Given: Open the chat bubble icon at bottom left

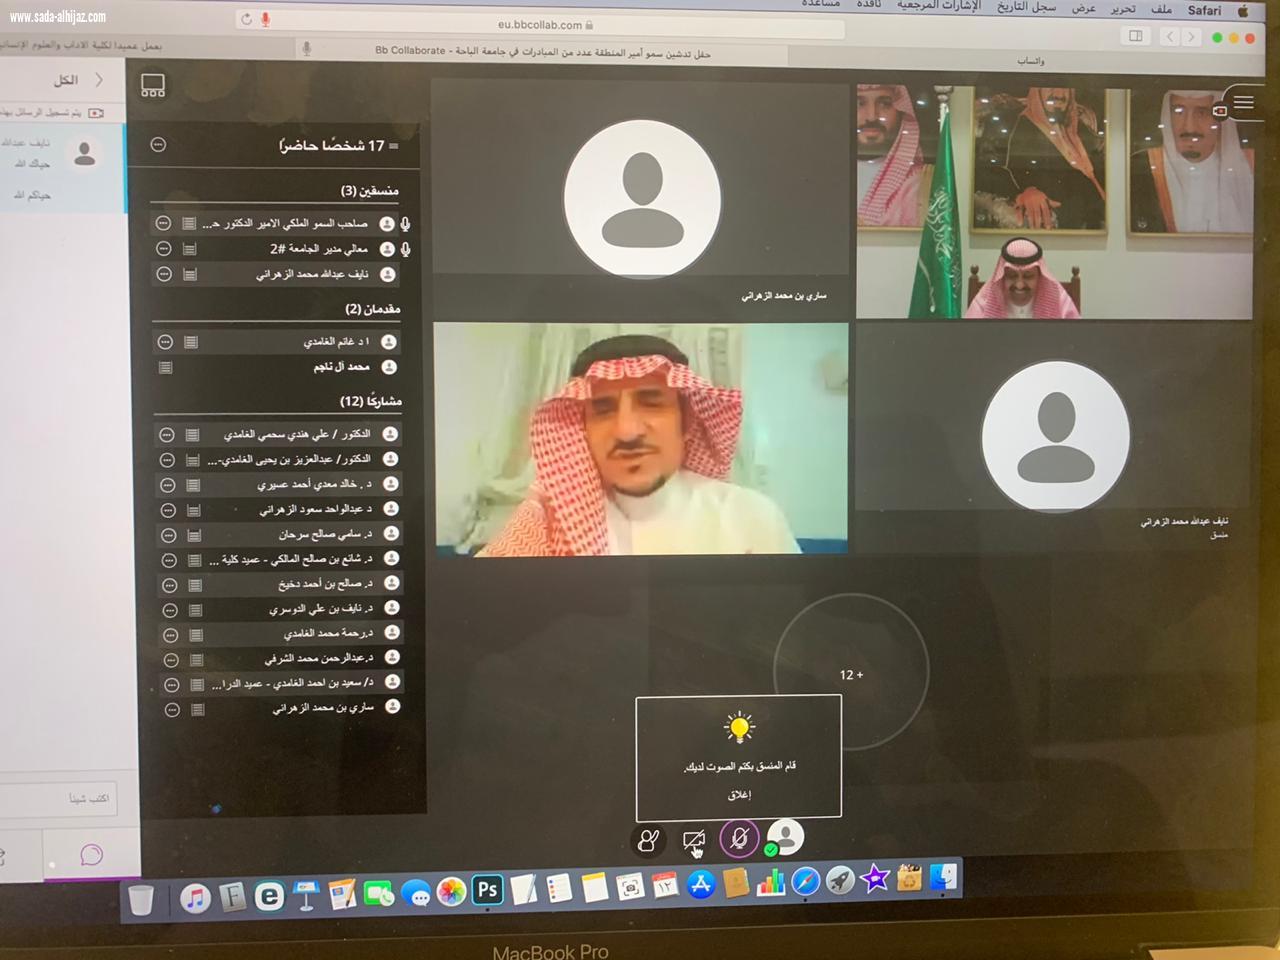Looking at the screenshot, I should [x=91, y=853].
